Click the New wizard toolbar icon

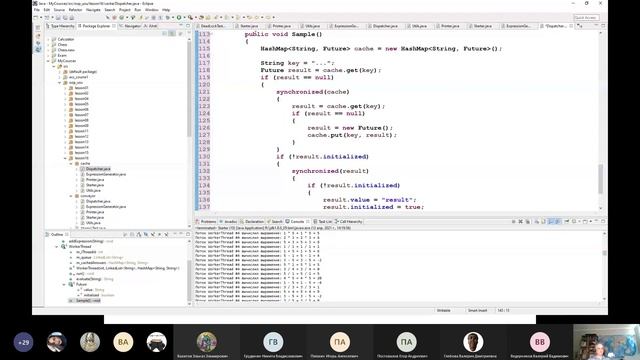(x=36, y=18)
